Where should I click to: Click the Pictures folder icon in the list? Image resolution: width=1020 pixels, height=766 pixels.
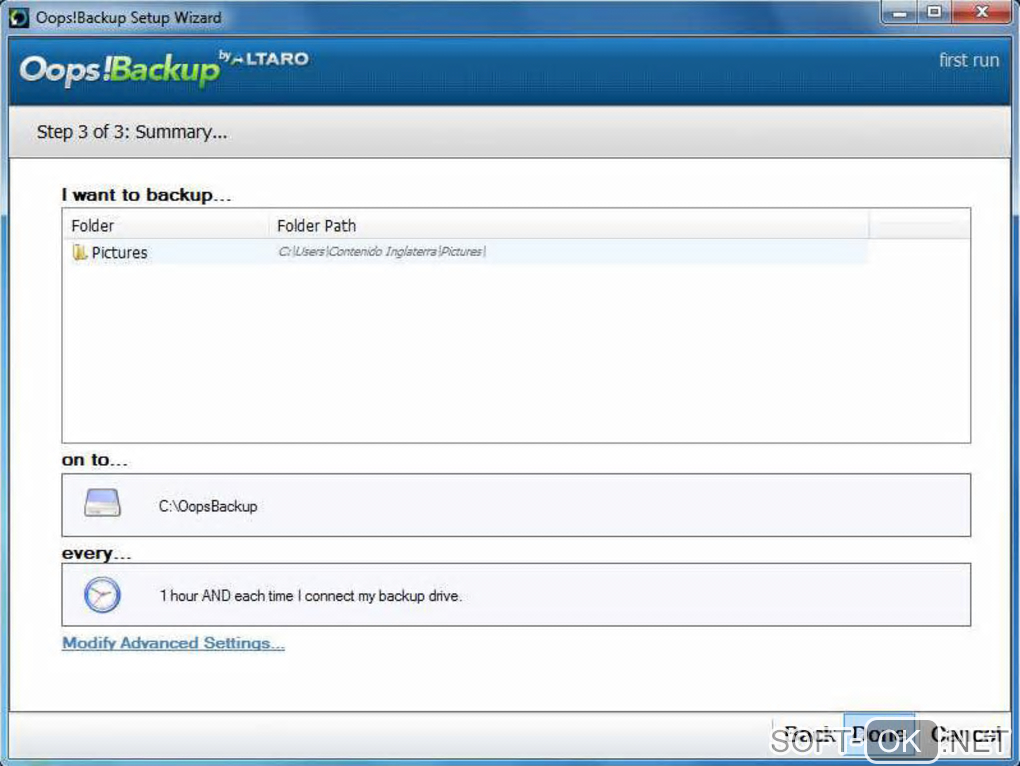tap(79, 252)
